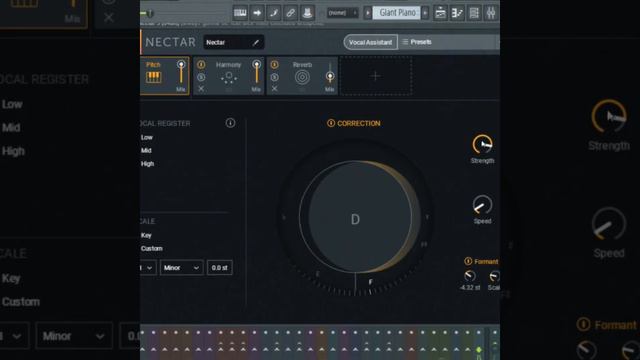Select Low vocal register
This screenshot has width=640, height=360.
point(147,138)
